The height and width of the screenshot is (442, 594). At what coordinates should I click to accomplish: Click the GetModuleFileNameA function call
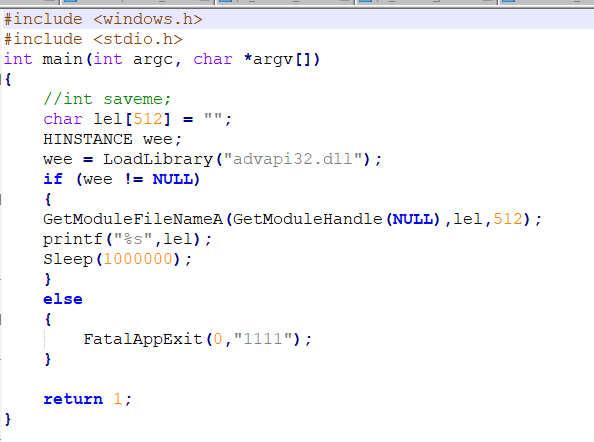pos(133,219)
